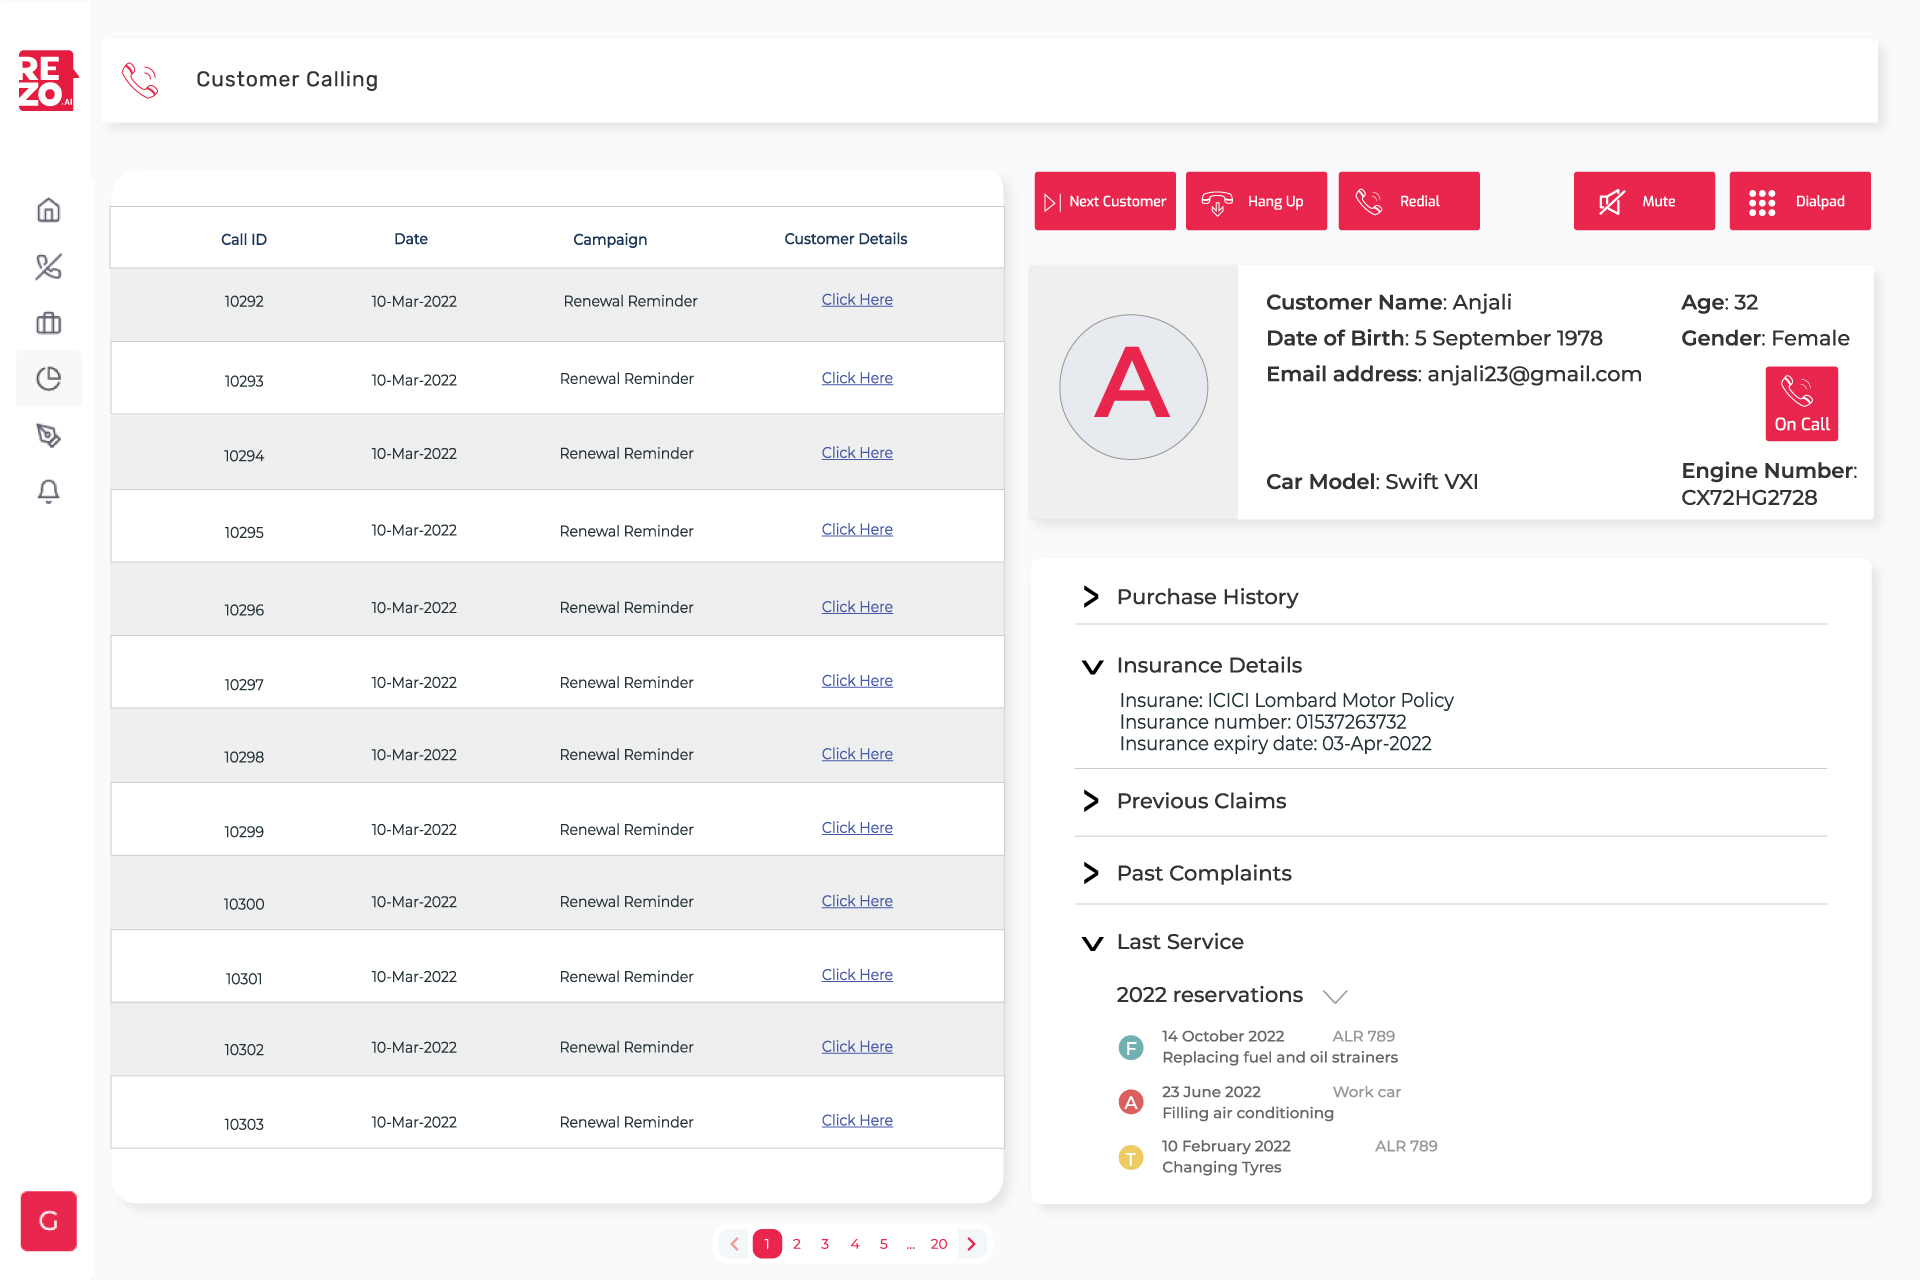This screenshot has width=1920, height=1280.
Task: Select the call icon in the sidebar
Action: (x=48, y=267)
